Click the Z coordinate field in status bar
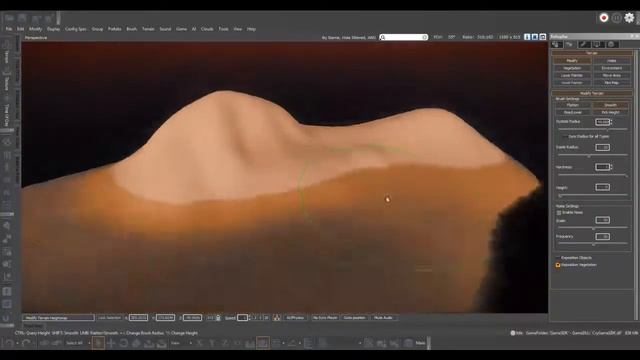 (192, 318)
